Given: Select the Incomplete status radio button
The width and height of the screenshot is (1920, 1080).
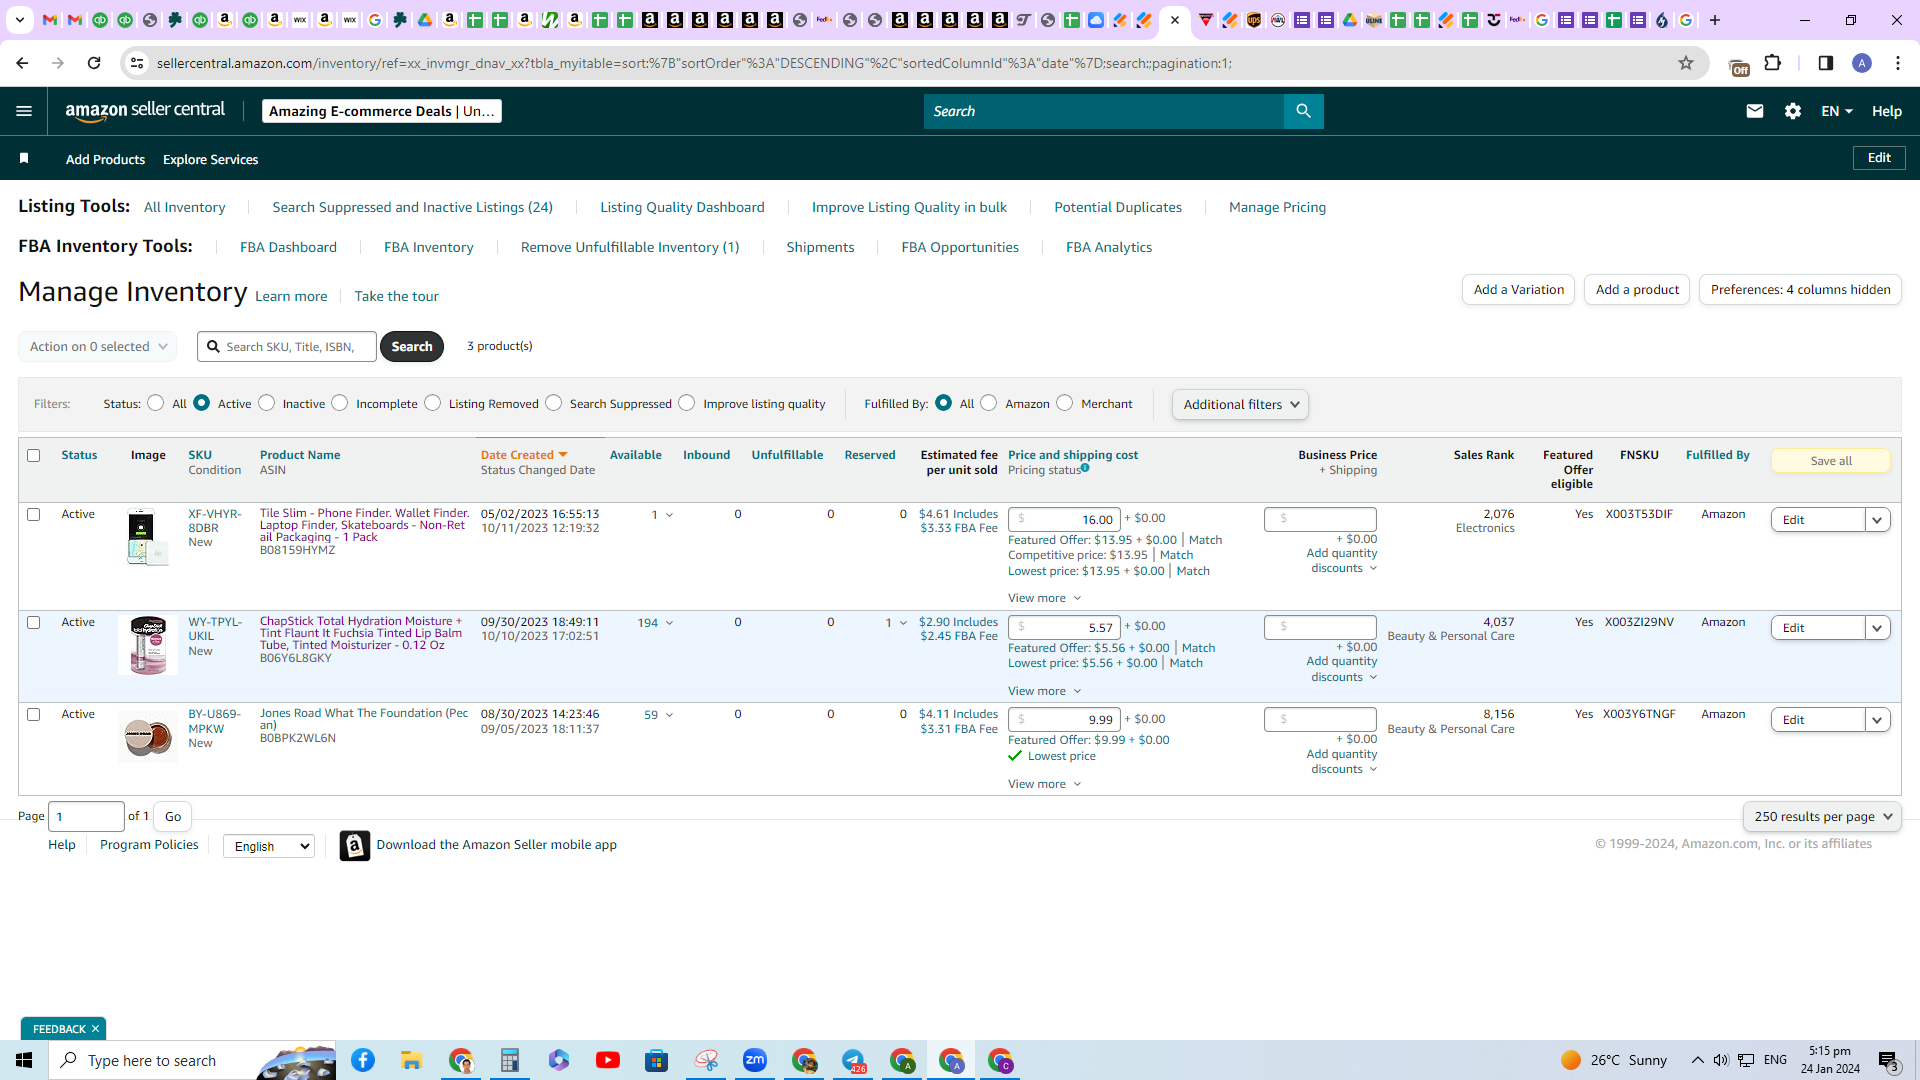Looking at the screenshot, I should [340, 403].
